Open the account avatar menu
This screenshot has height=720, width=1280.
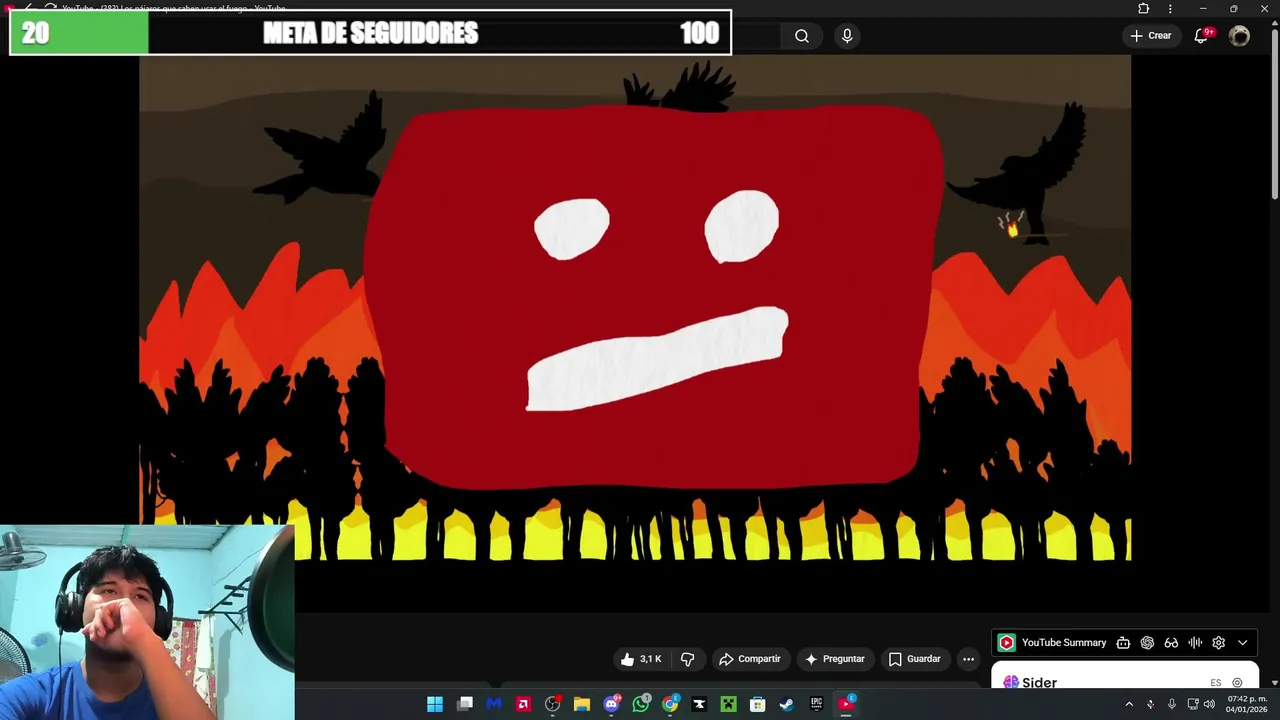(x=1240, y=36)
